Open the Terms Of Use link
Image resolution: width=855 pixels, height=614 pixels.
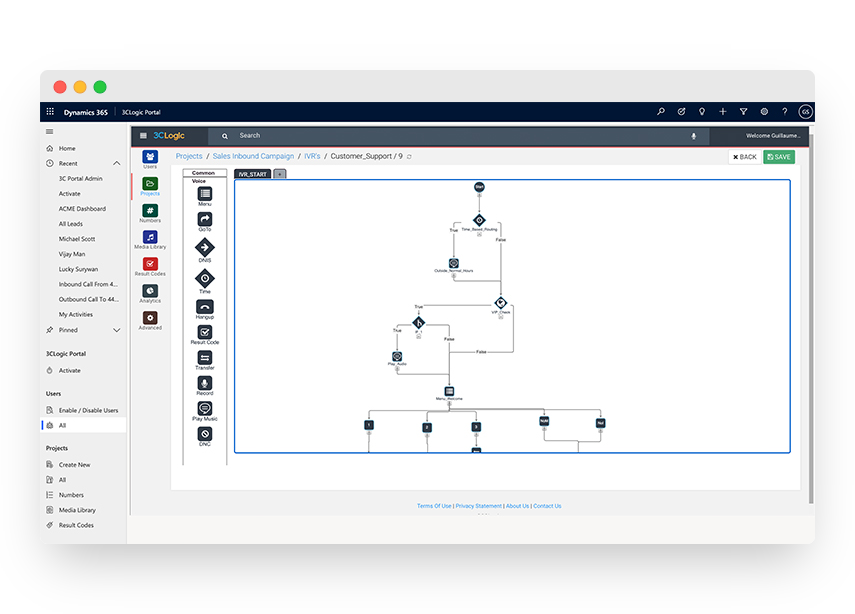click(434, 506)
